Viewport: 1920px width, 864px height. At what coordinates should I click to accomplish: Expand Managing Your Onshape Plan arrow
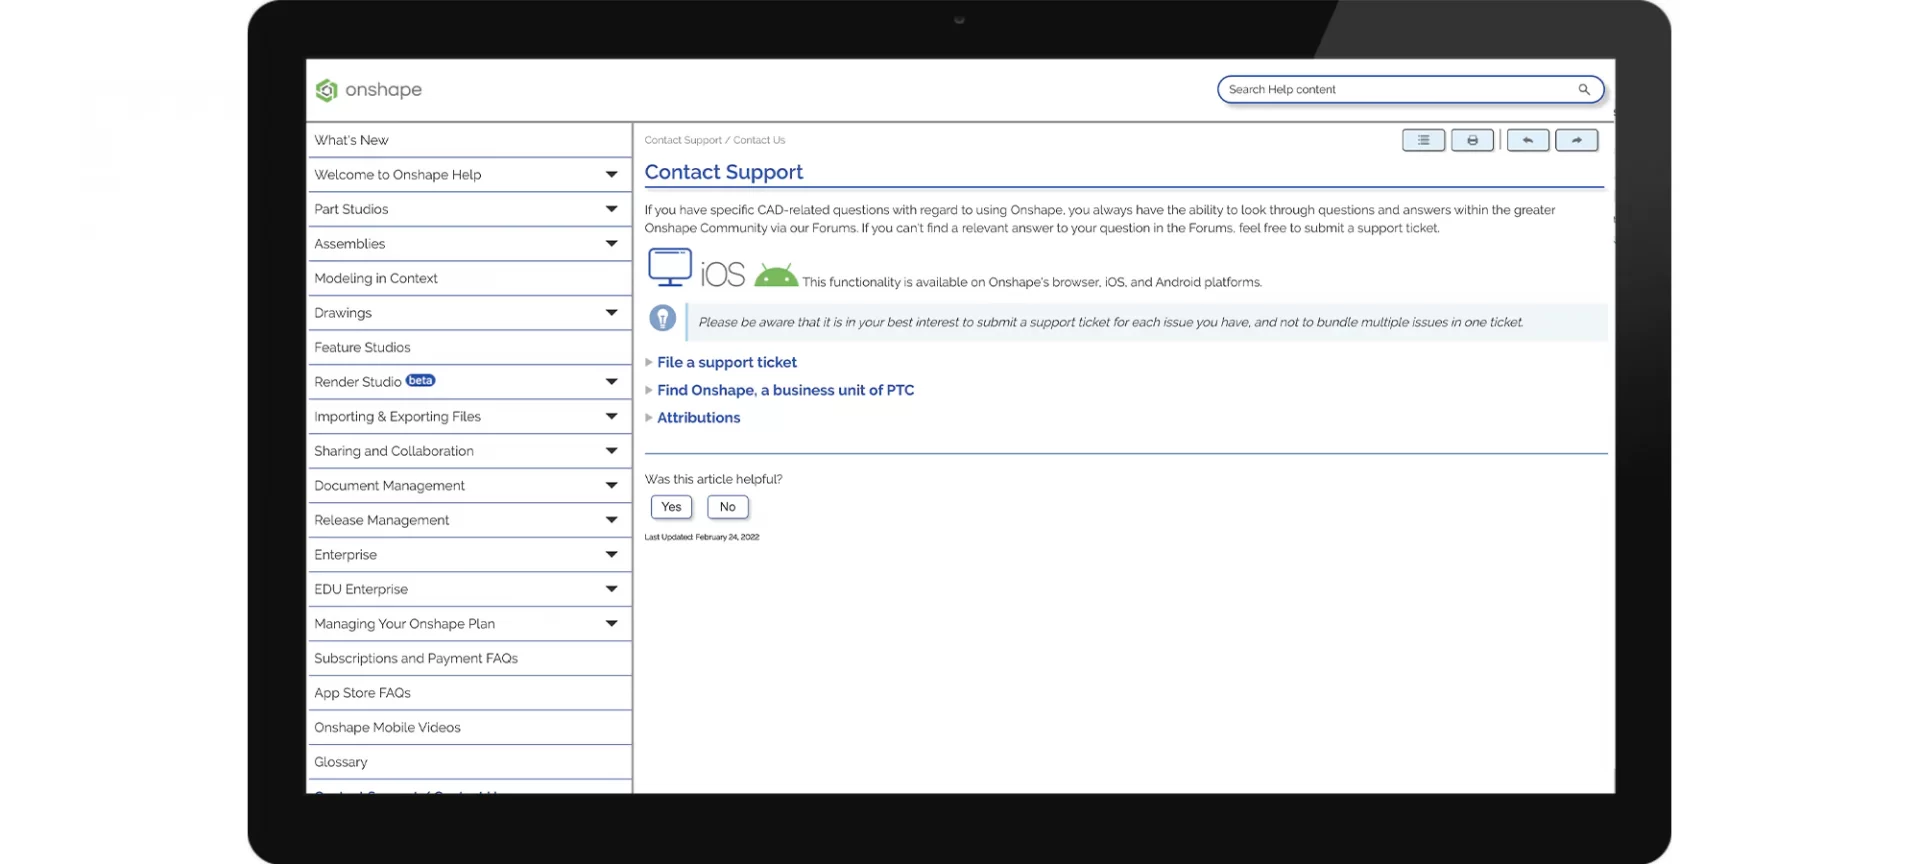[x=611, y=624]
